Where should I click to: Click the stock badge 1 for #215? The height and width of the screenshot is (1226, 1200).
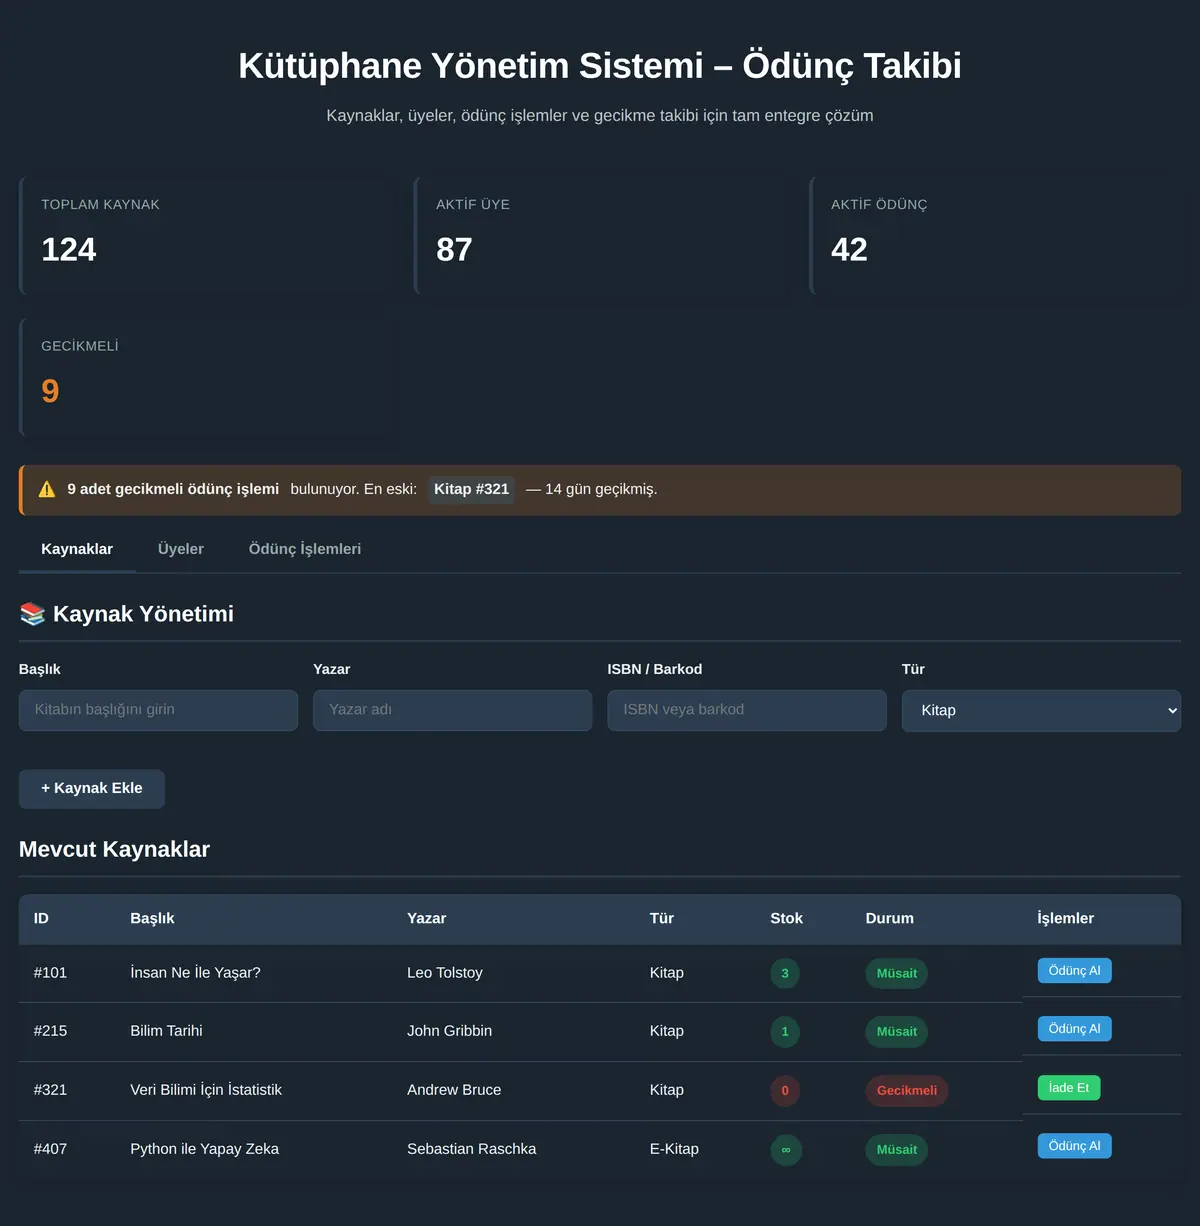click(785, 1032)
